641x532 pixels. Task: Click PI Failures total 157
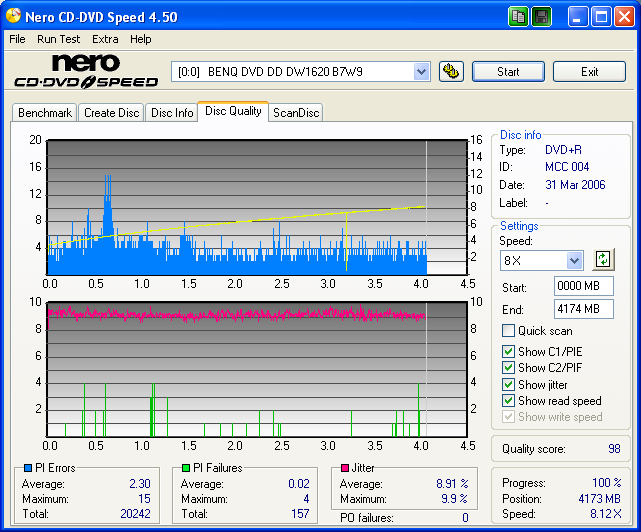click(x=300, y=514)
